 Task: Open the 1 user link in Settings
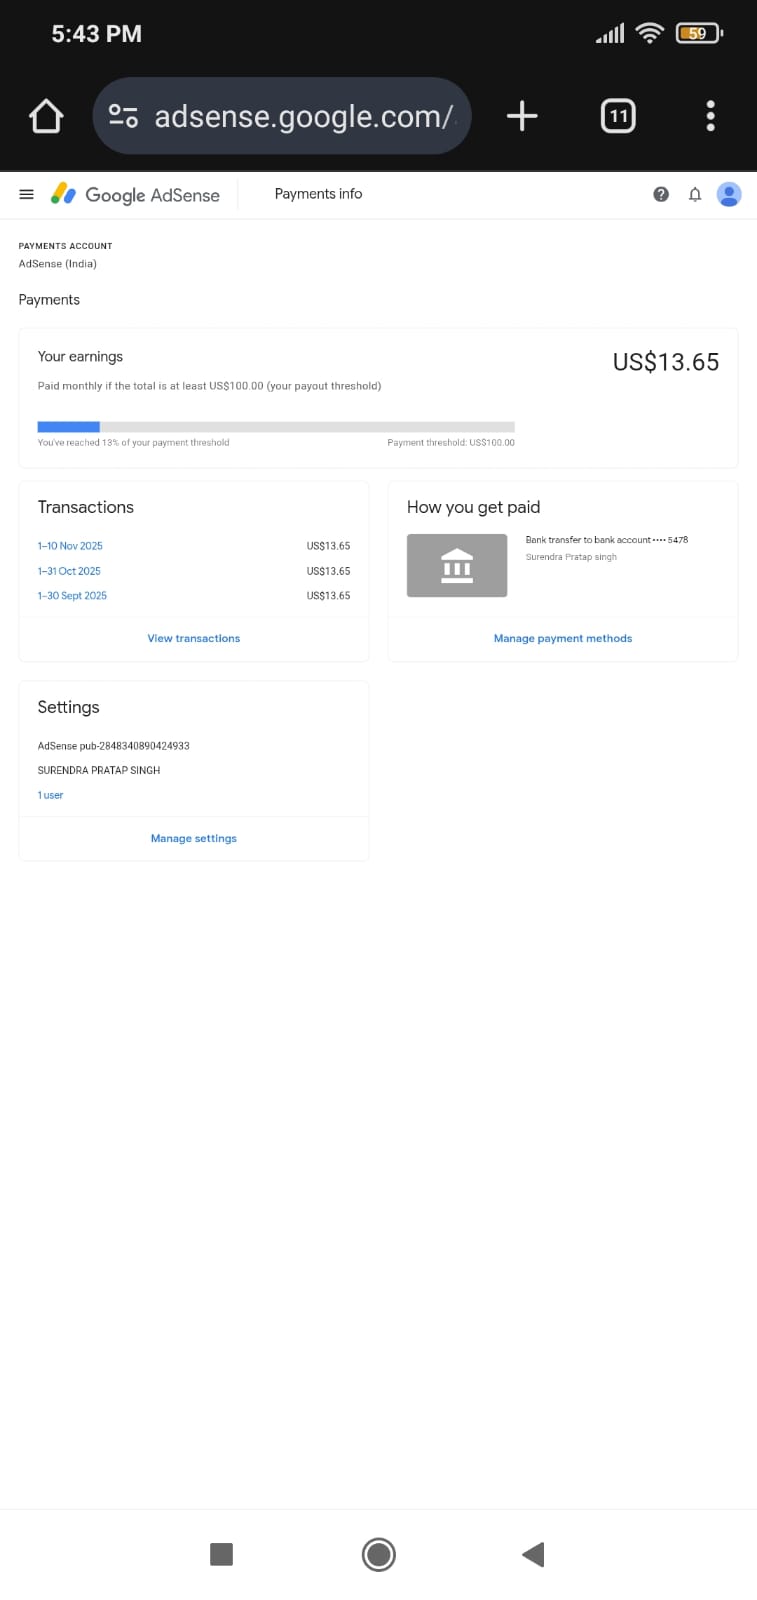(x=50, y=795)
